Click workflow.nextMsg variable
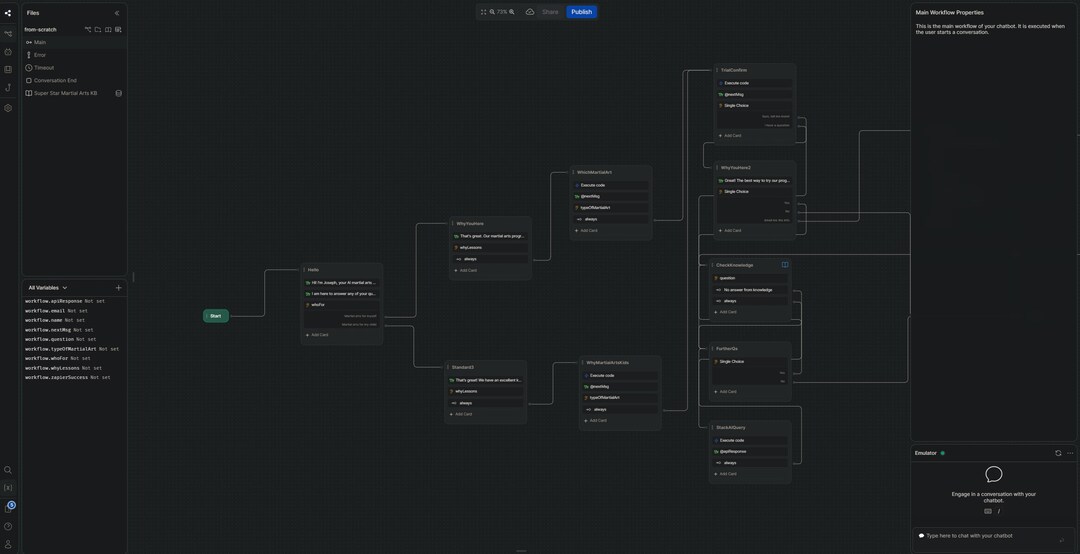 click(x=59, y=330)
